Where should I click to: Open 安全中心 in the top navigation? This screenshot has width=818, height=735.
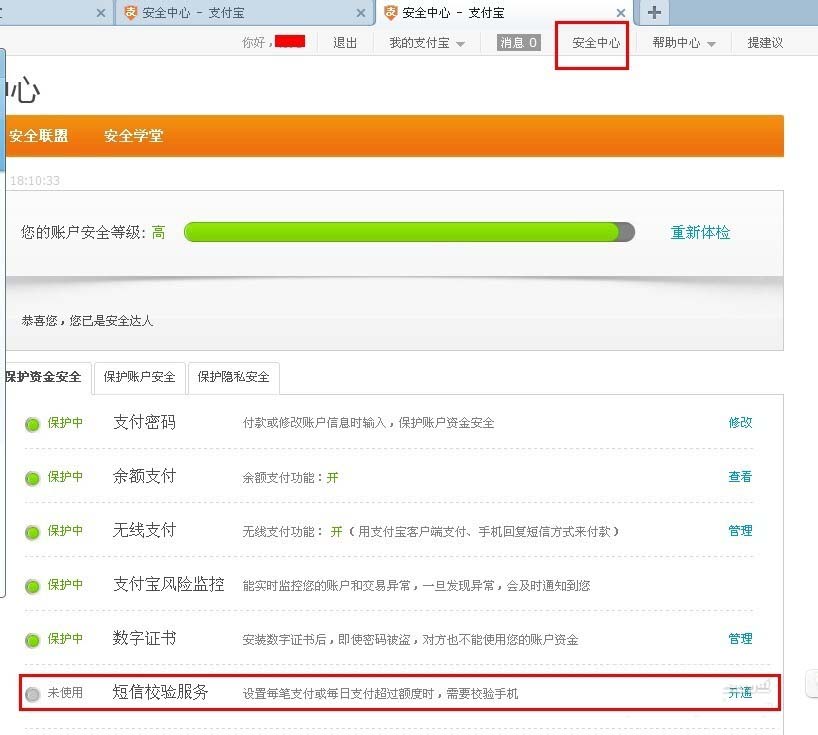[x=596, y=43]
